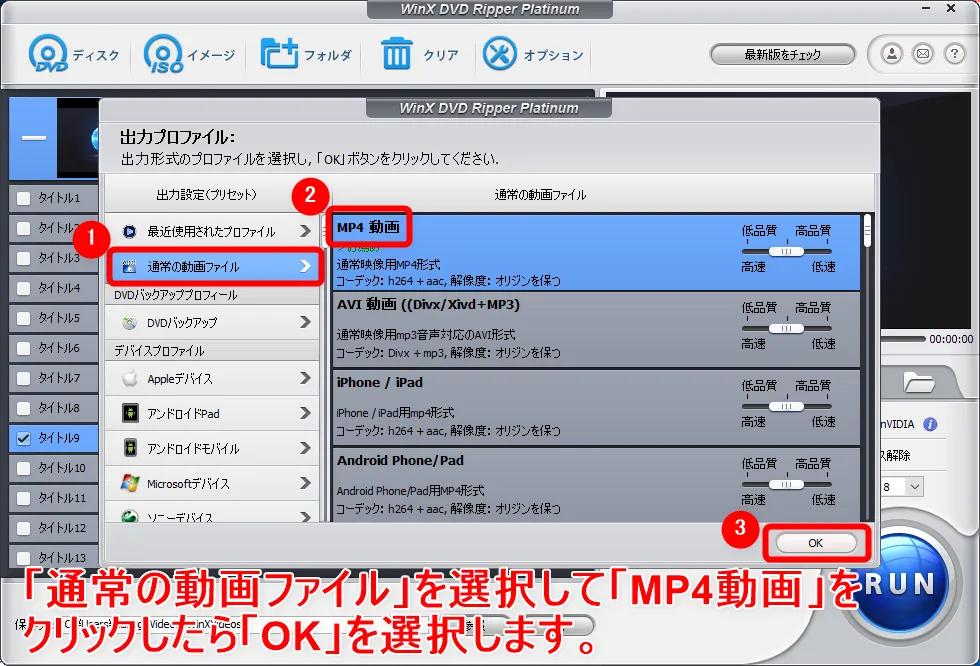Click the Folder add icon in toolbar
Image resolution: width=980 pixels, height=666 pixels.
click(x=279, y=54)
